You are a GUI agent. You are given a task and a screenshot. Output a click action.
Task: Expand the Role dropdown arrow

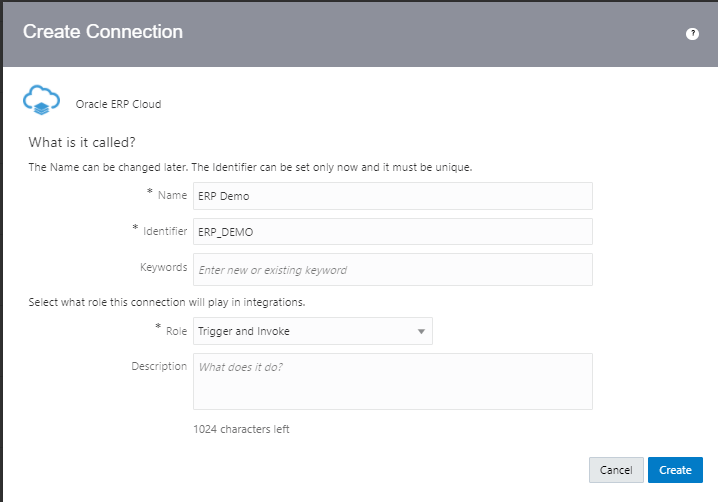421,331
